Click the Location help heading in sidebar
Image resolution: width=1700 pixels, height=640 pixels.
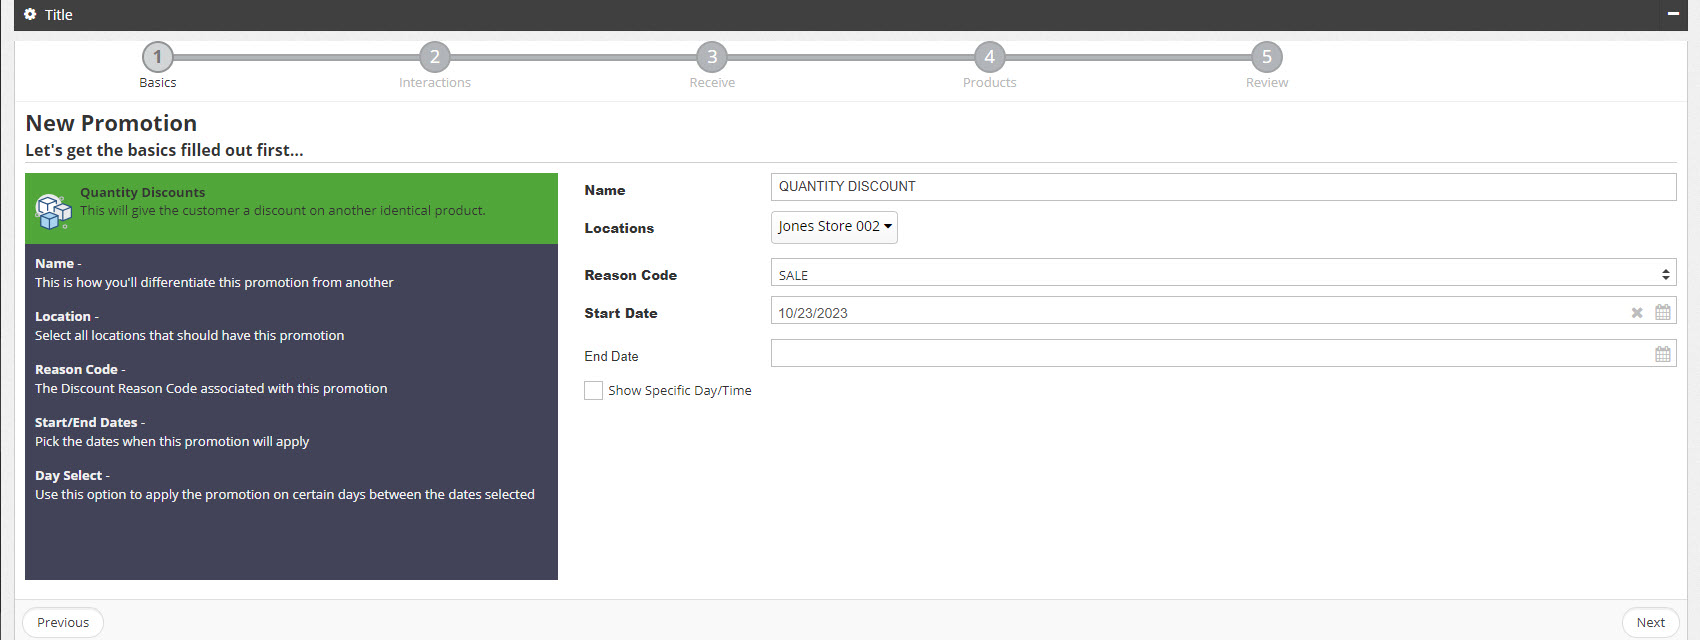click(x=63, y=316)
